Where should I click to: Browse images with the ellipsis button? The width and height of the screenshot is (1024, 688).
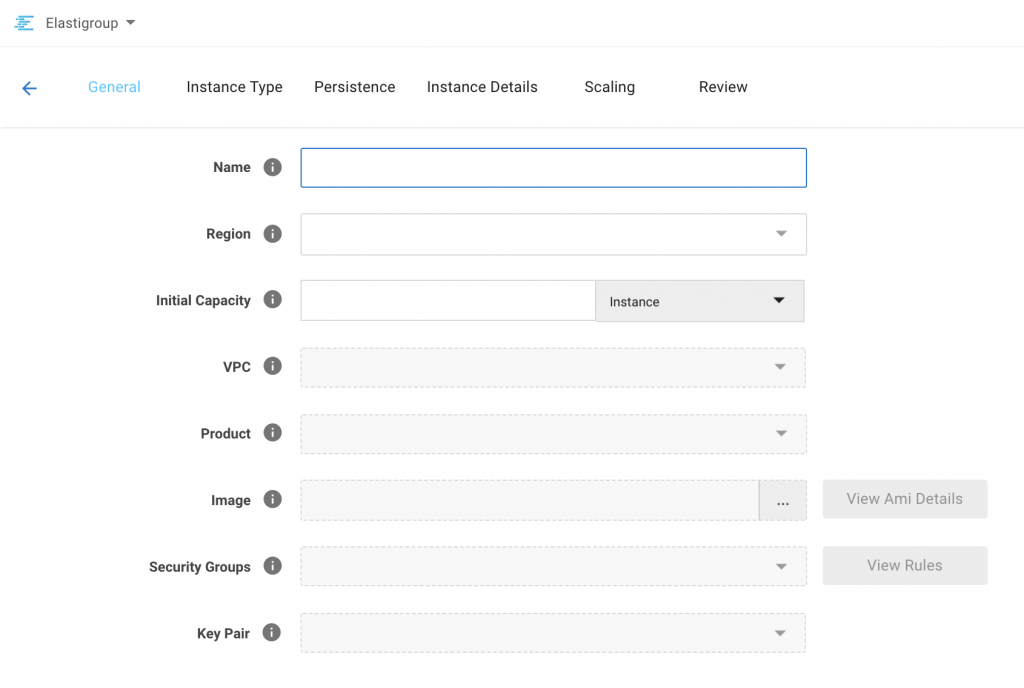pyautogui.click(x=783, y=500)
